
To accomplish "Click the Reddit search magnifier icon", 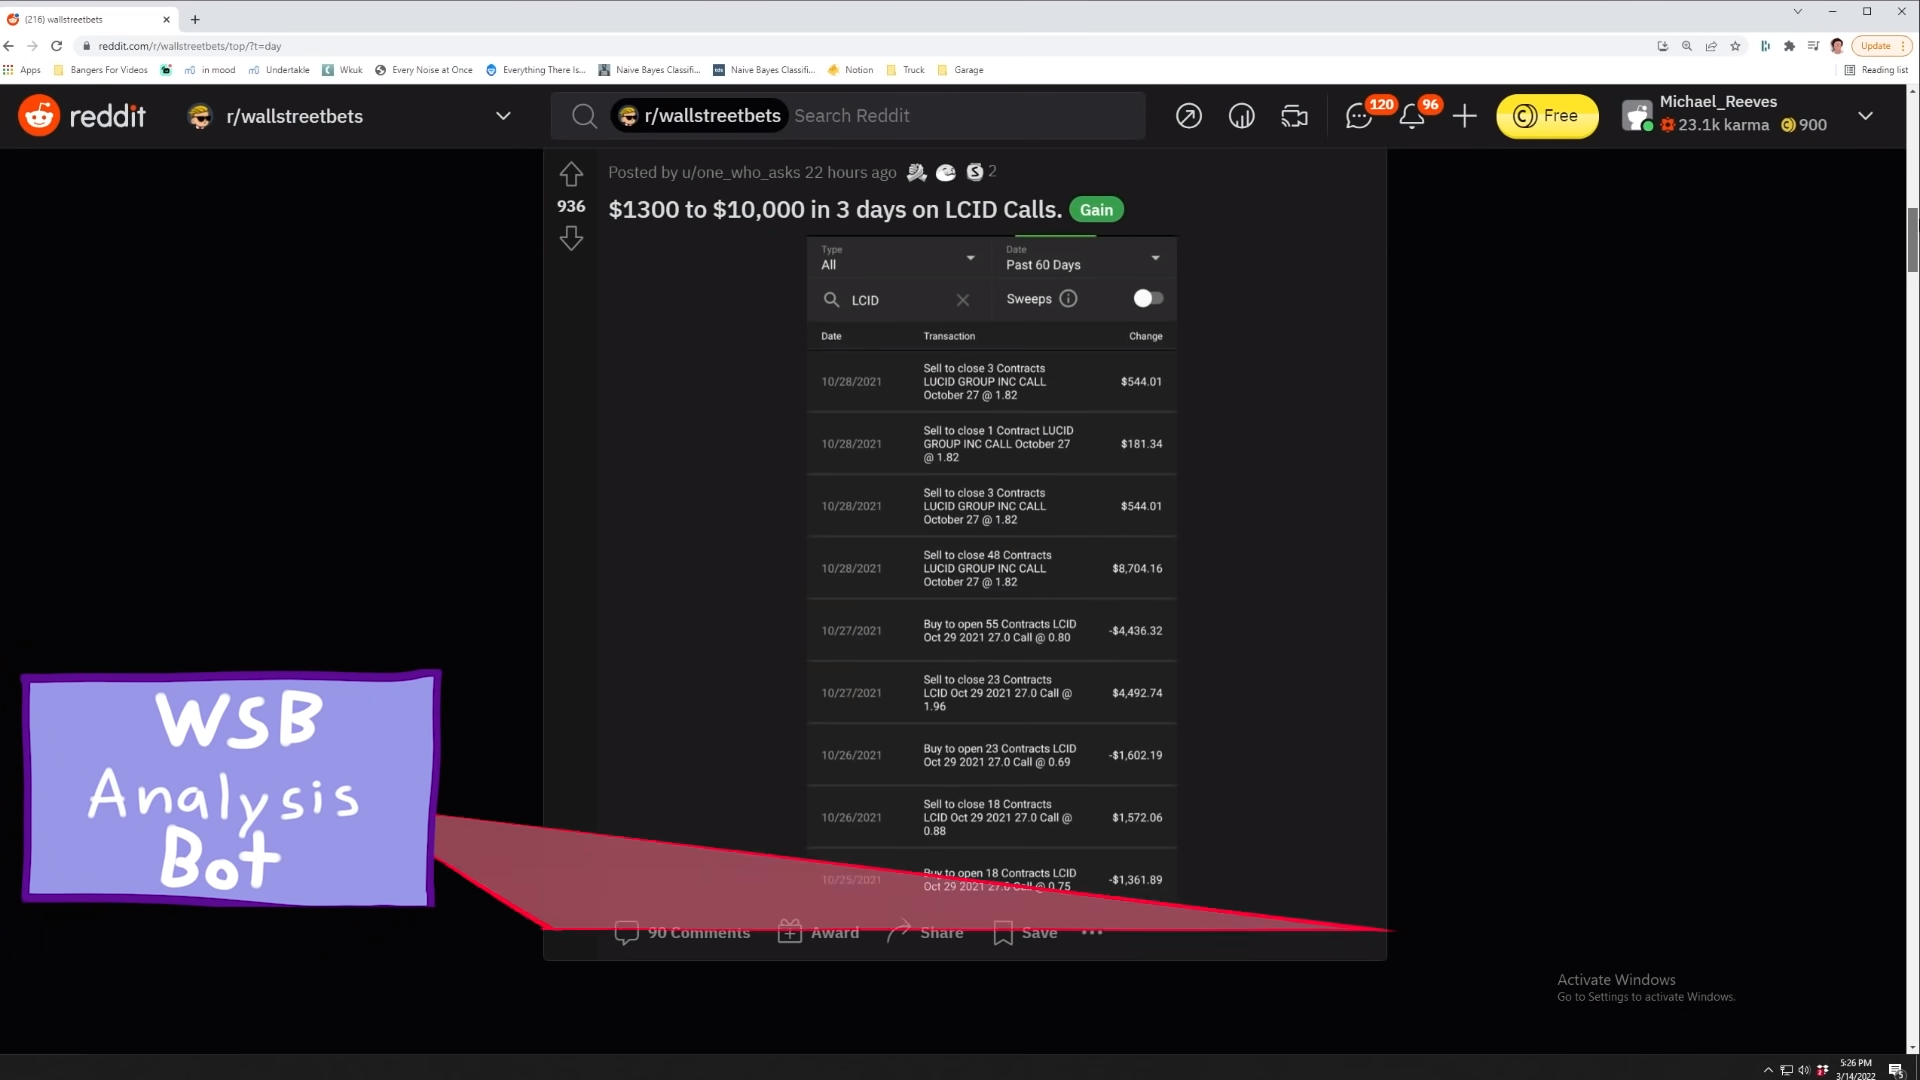I will 584,116.
